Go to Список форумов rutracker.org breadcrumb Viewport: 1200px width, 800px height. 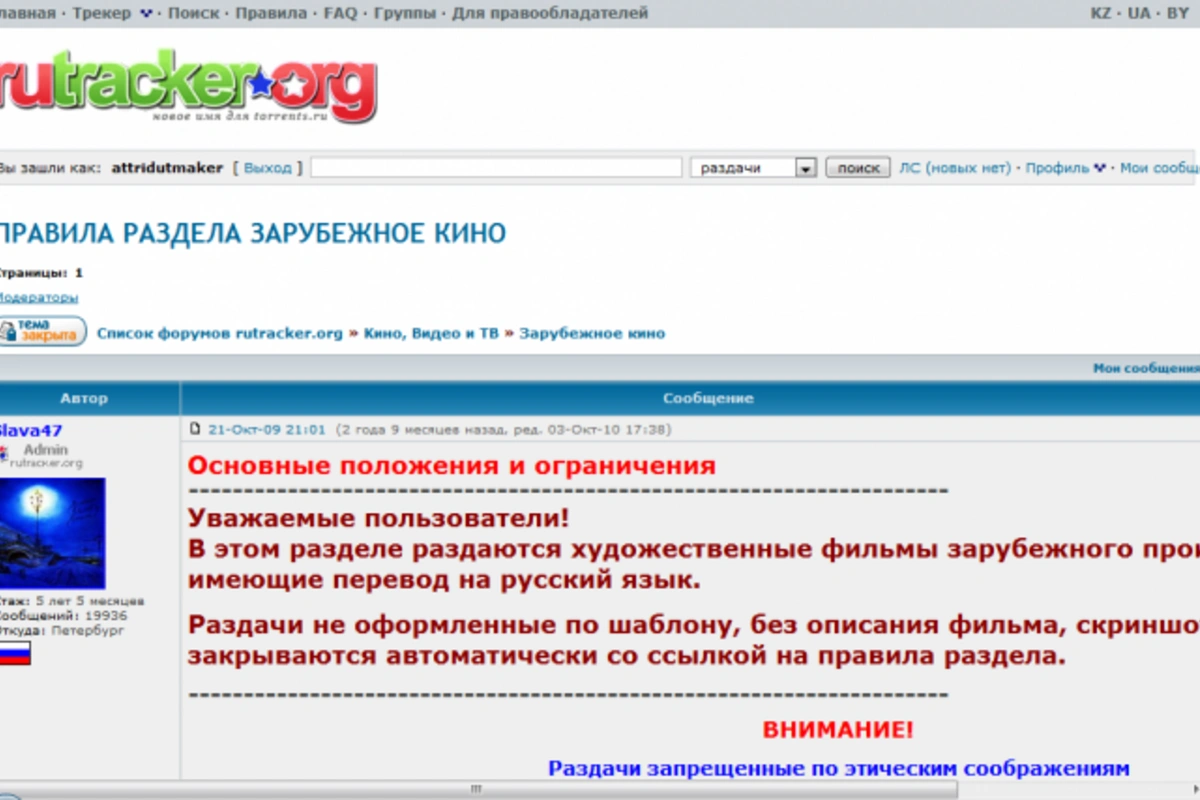(219, 333)
